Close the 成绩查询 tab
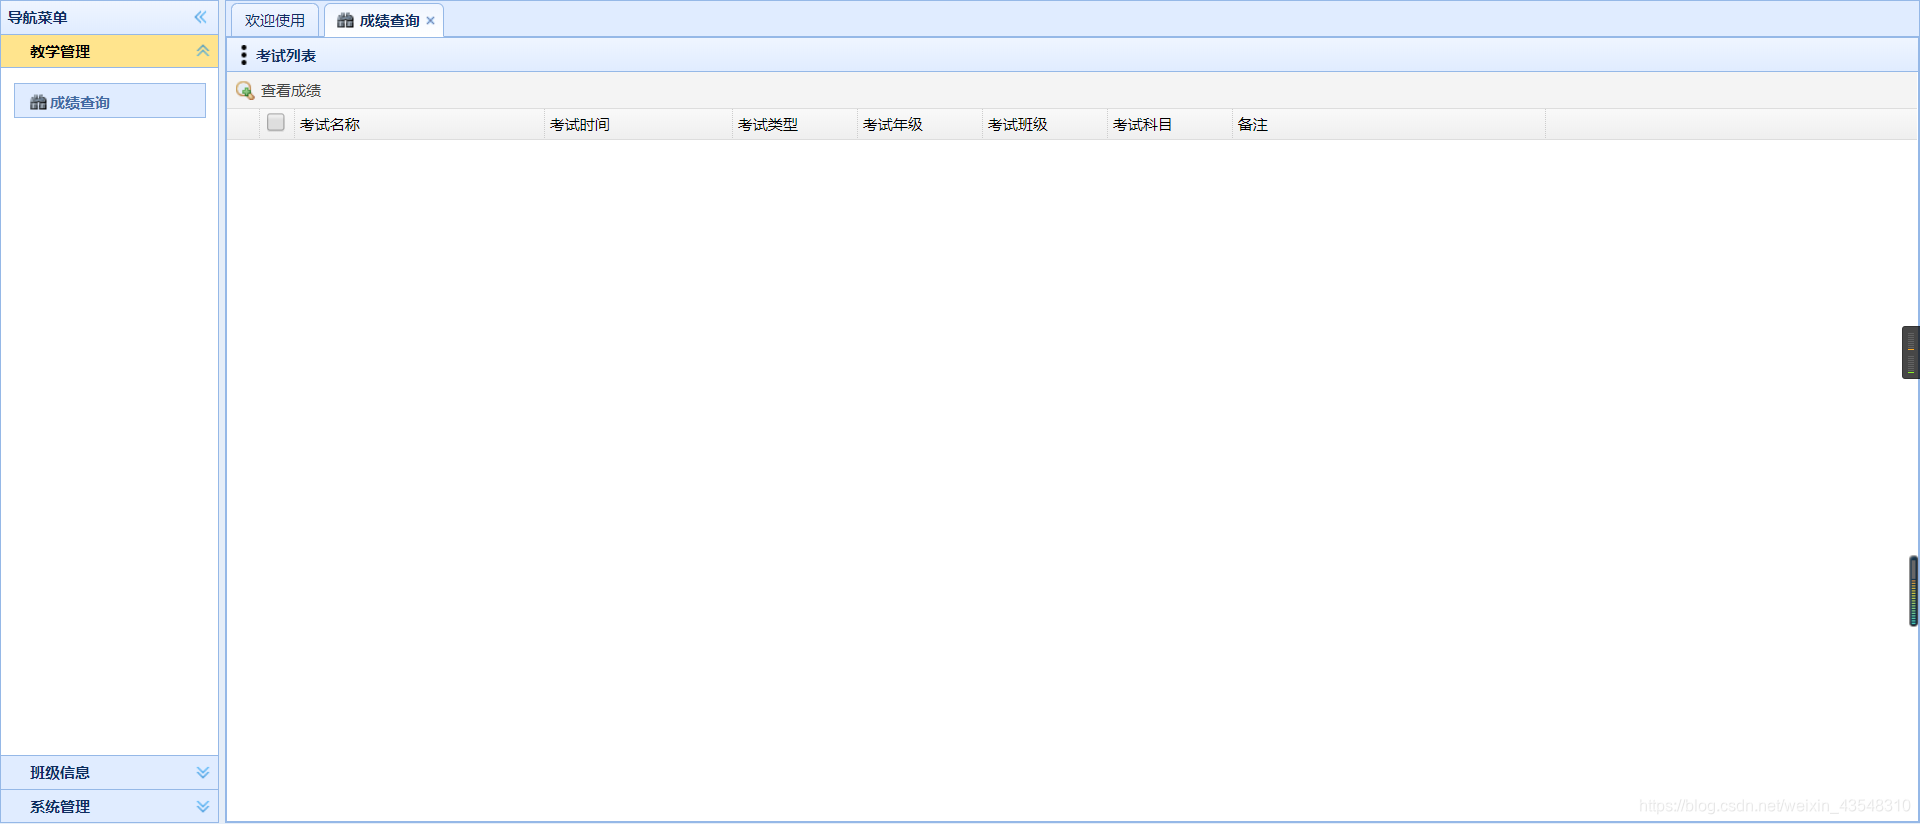This screenshot has width=1920, height=824. click(431, 21)
